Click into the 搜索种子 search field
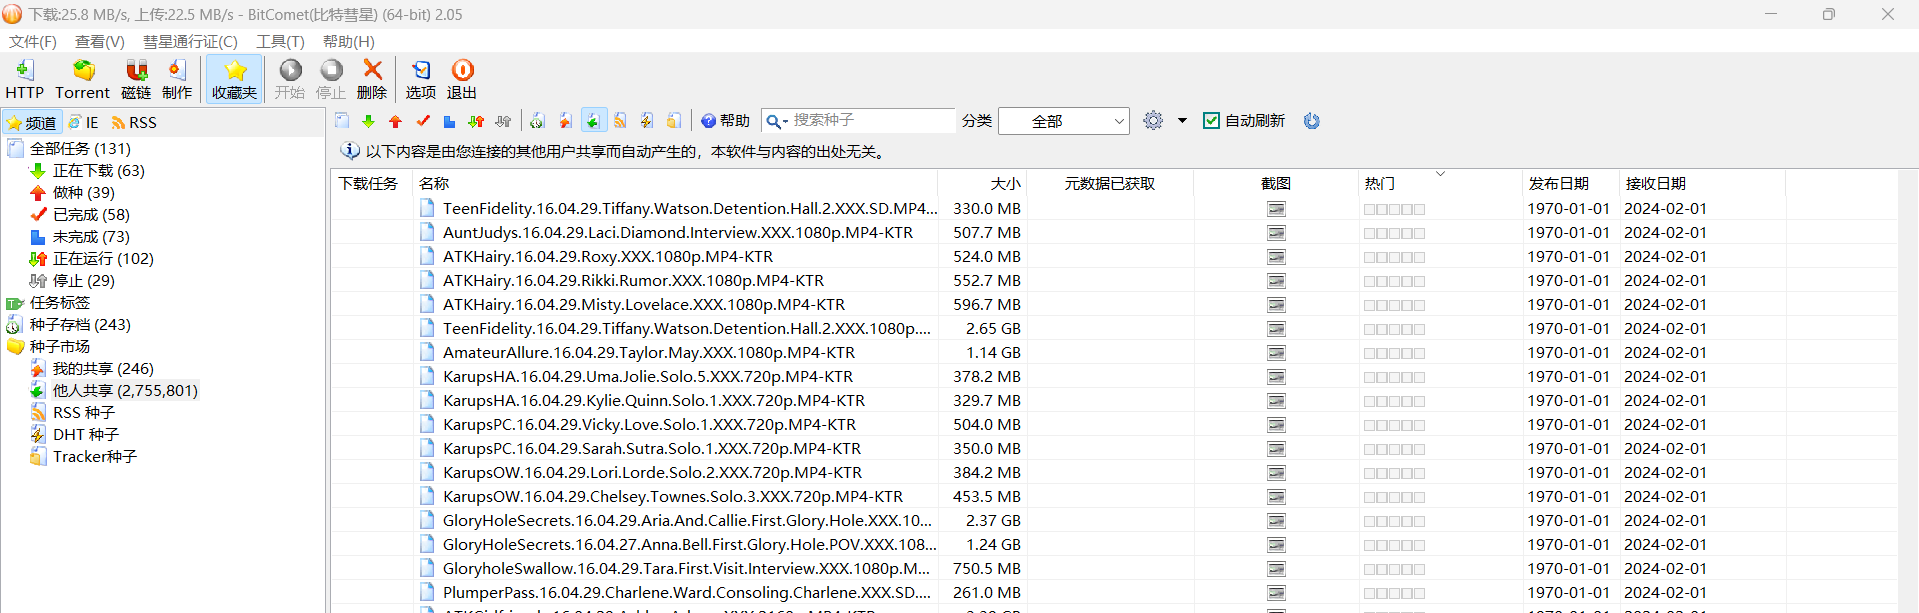 tap(872, 120)
